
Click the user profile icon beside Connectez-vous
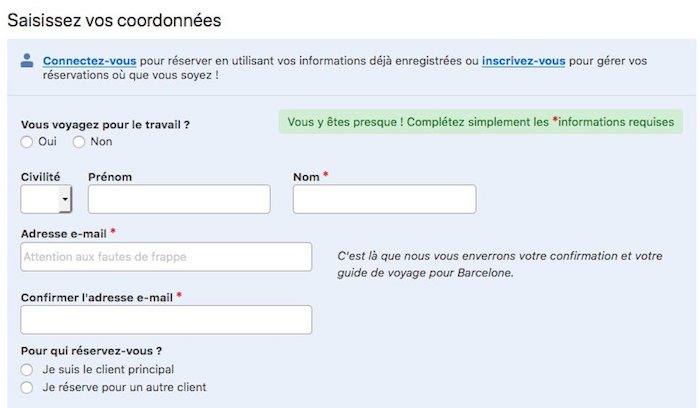[x=27, y=61]
